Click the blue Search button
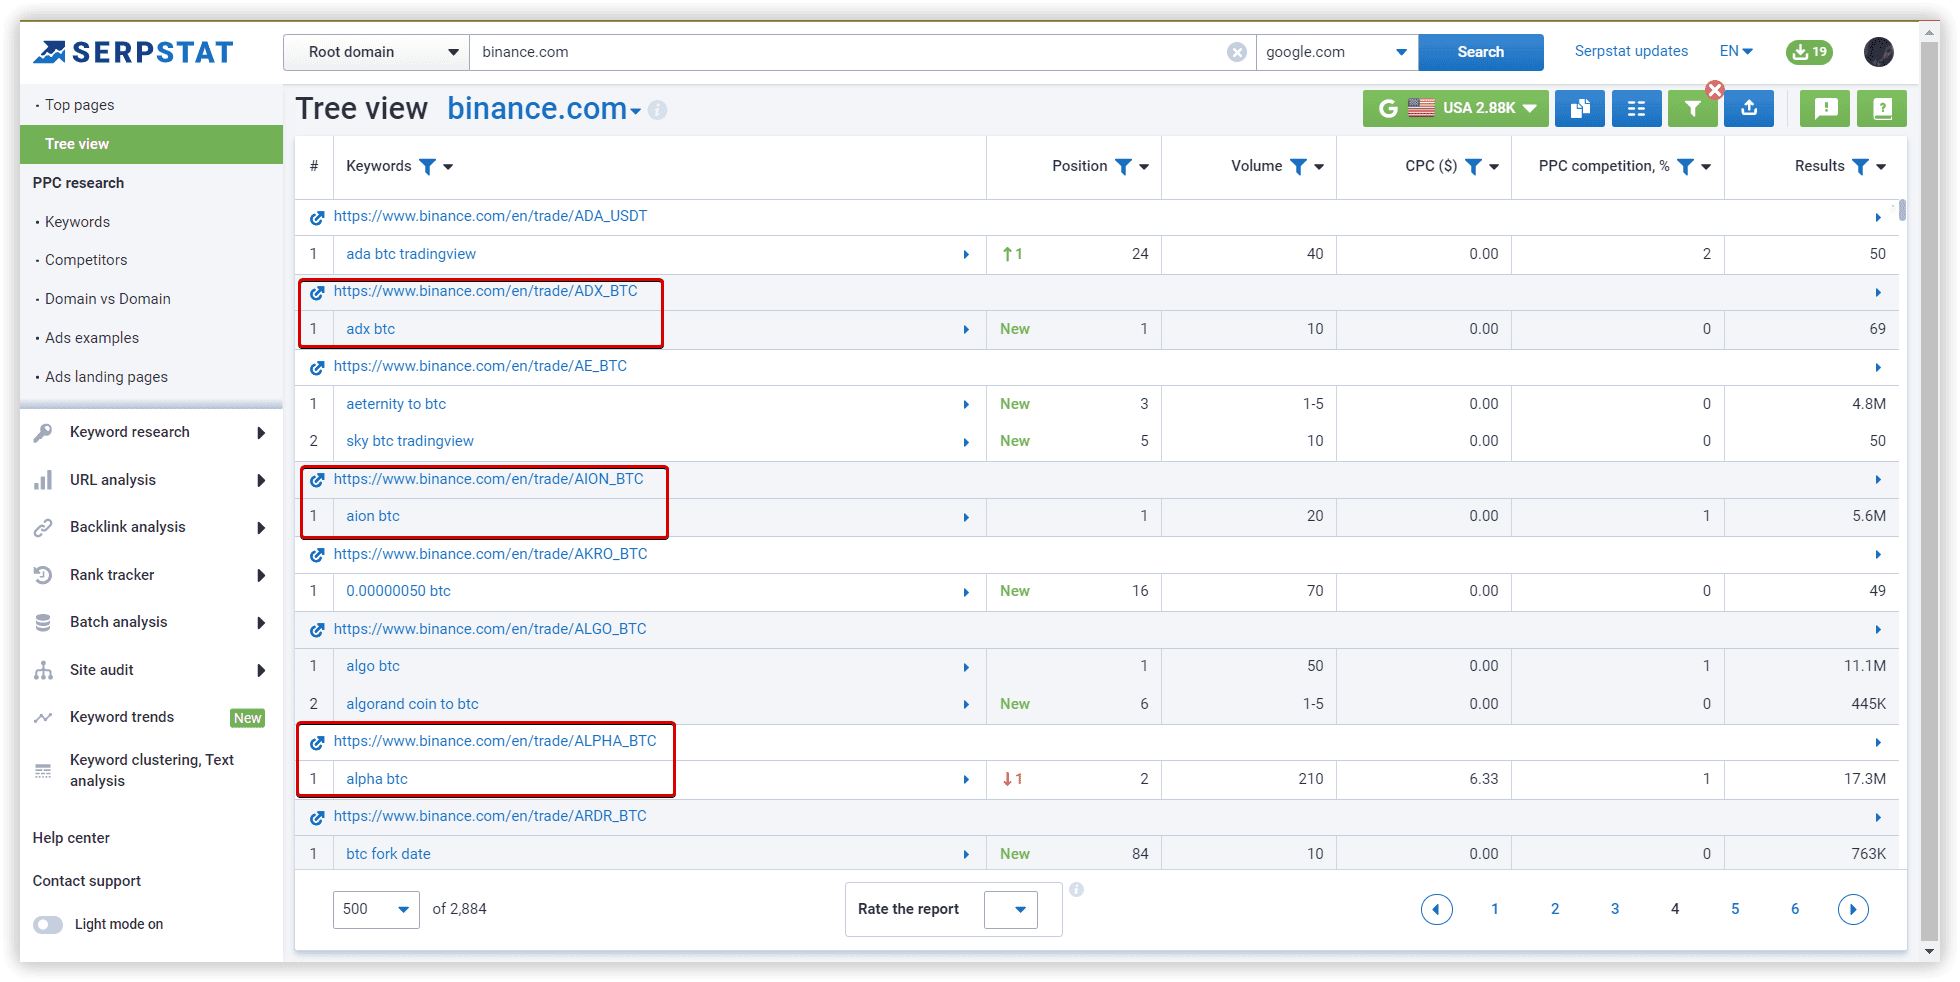Viewport: 1960px width, 982px height. pyautogui.click(x=1480, y=52)
